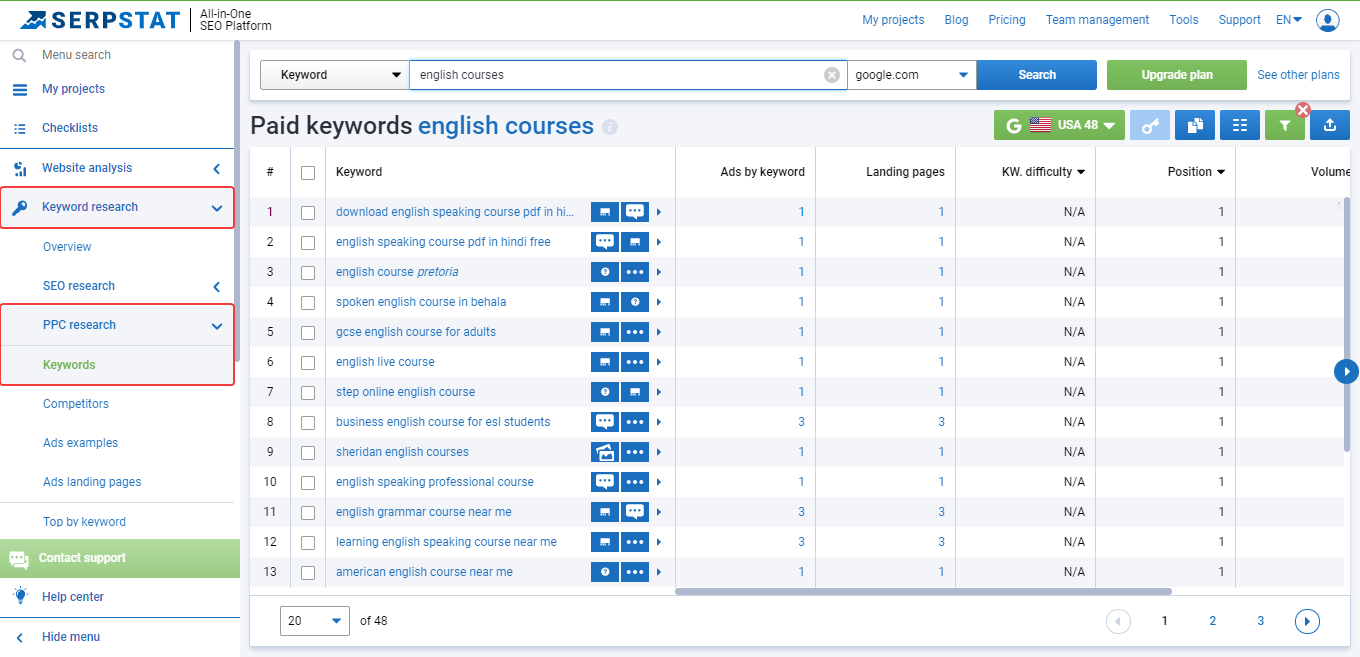Viewport: 1360px width, 657px height.
Task: Click the export upload icon button
Action: point(1329,125)
